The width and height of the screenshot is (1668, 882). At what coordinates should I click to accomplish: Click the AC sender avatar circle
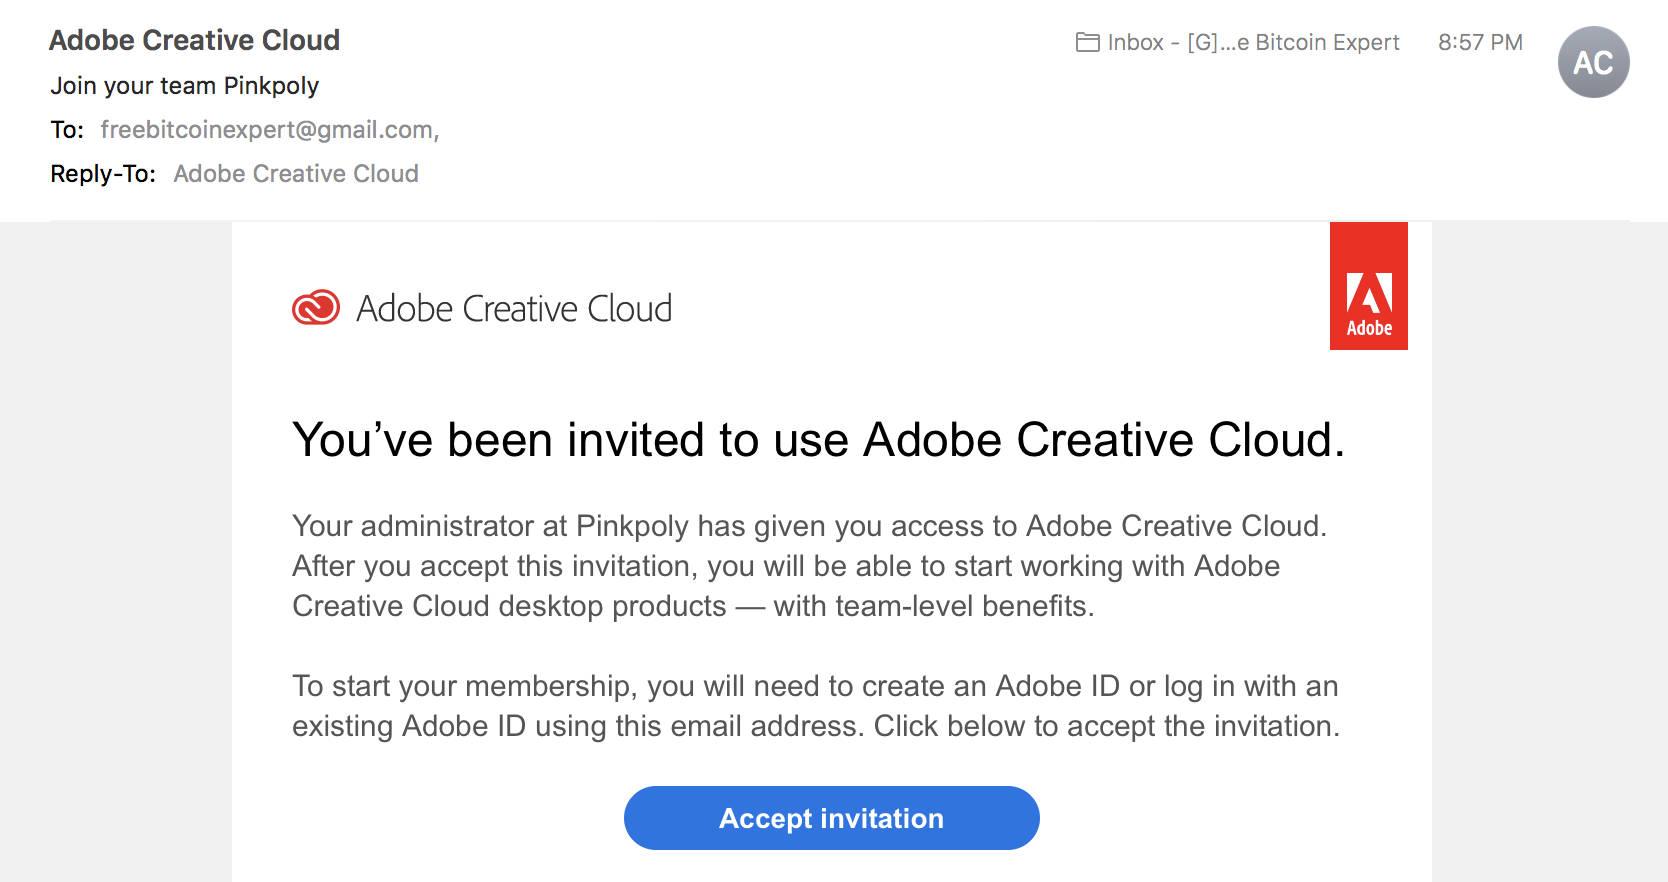coord(1593,62)
